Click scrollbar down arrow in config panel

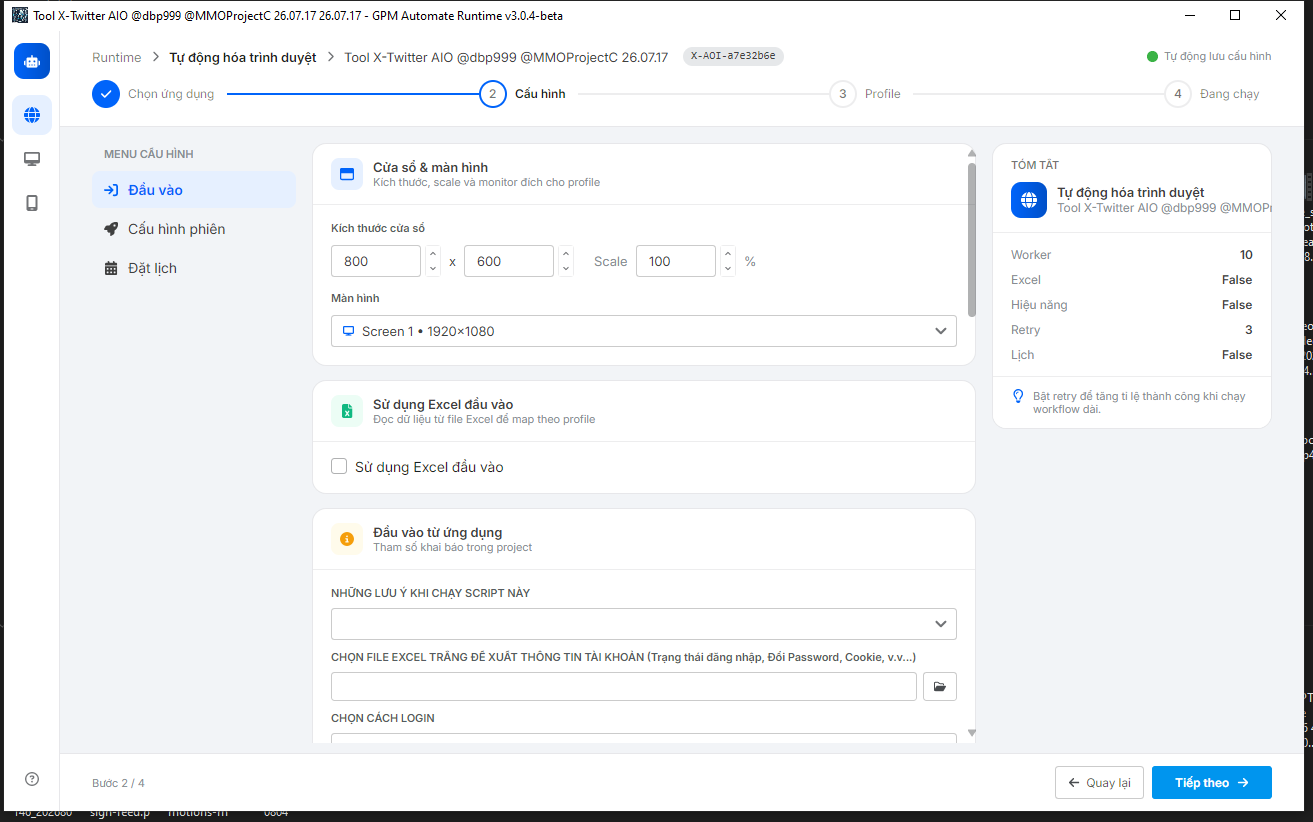point(972,733)
